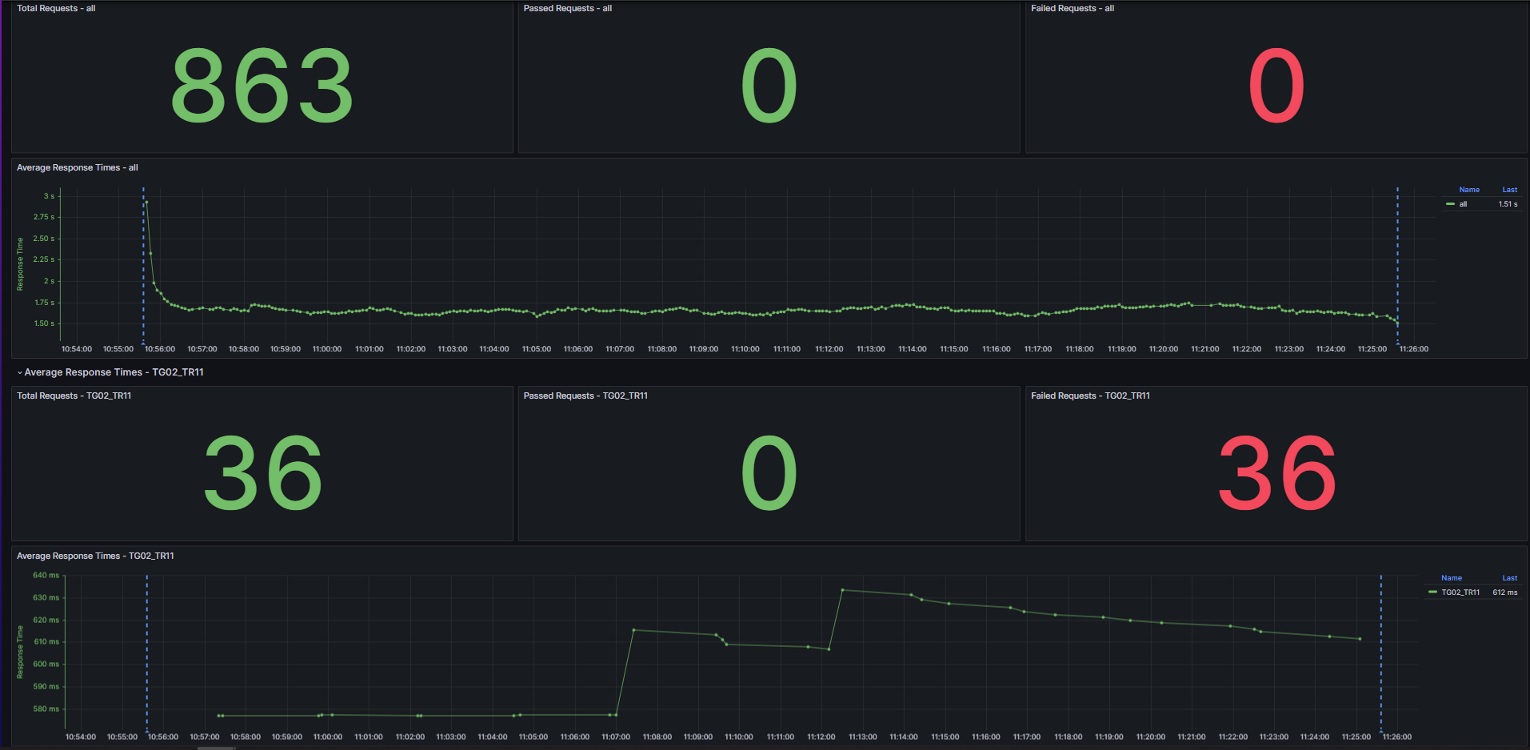1530x750 pixels.
Task: Sort the 'all' chart legend by Name
Action: [x=1469, y=189]
